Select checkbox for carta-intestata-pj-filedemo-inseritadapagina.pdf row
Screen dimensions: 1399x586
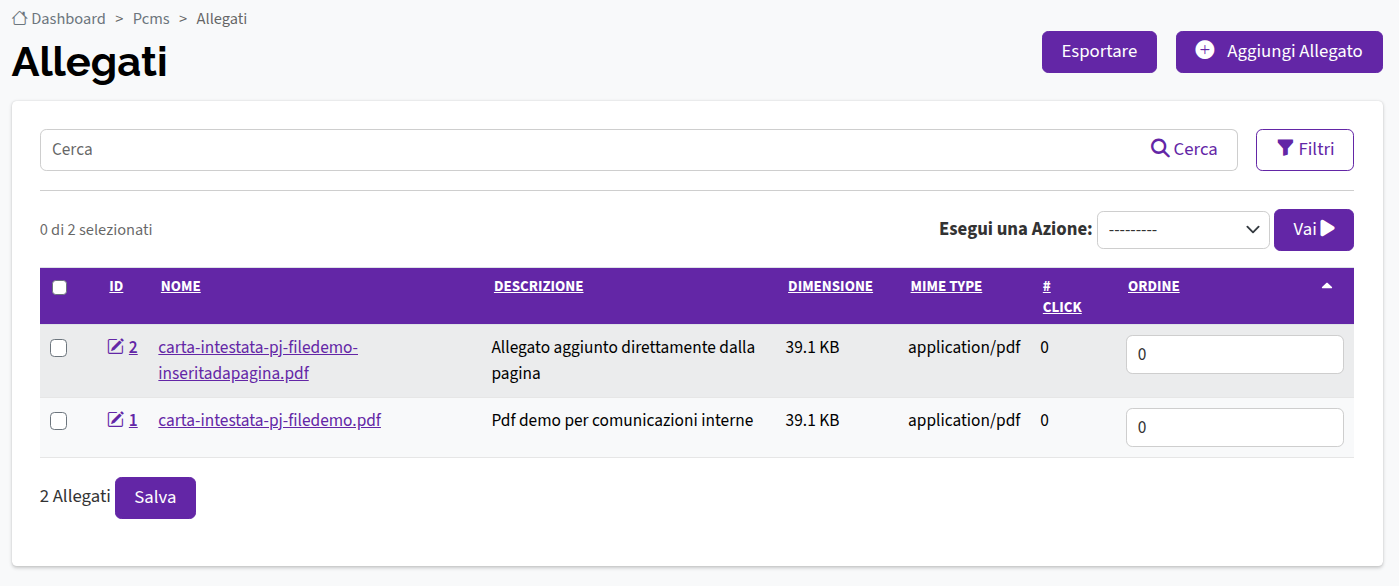click(59, 348)
